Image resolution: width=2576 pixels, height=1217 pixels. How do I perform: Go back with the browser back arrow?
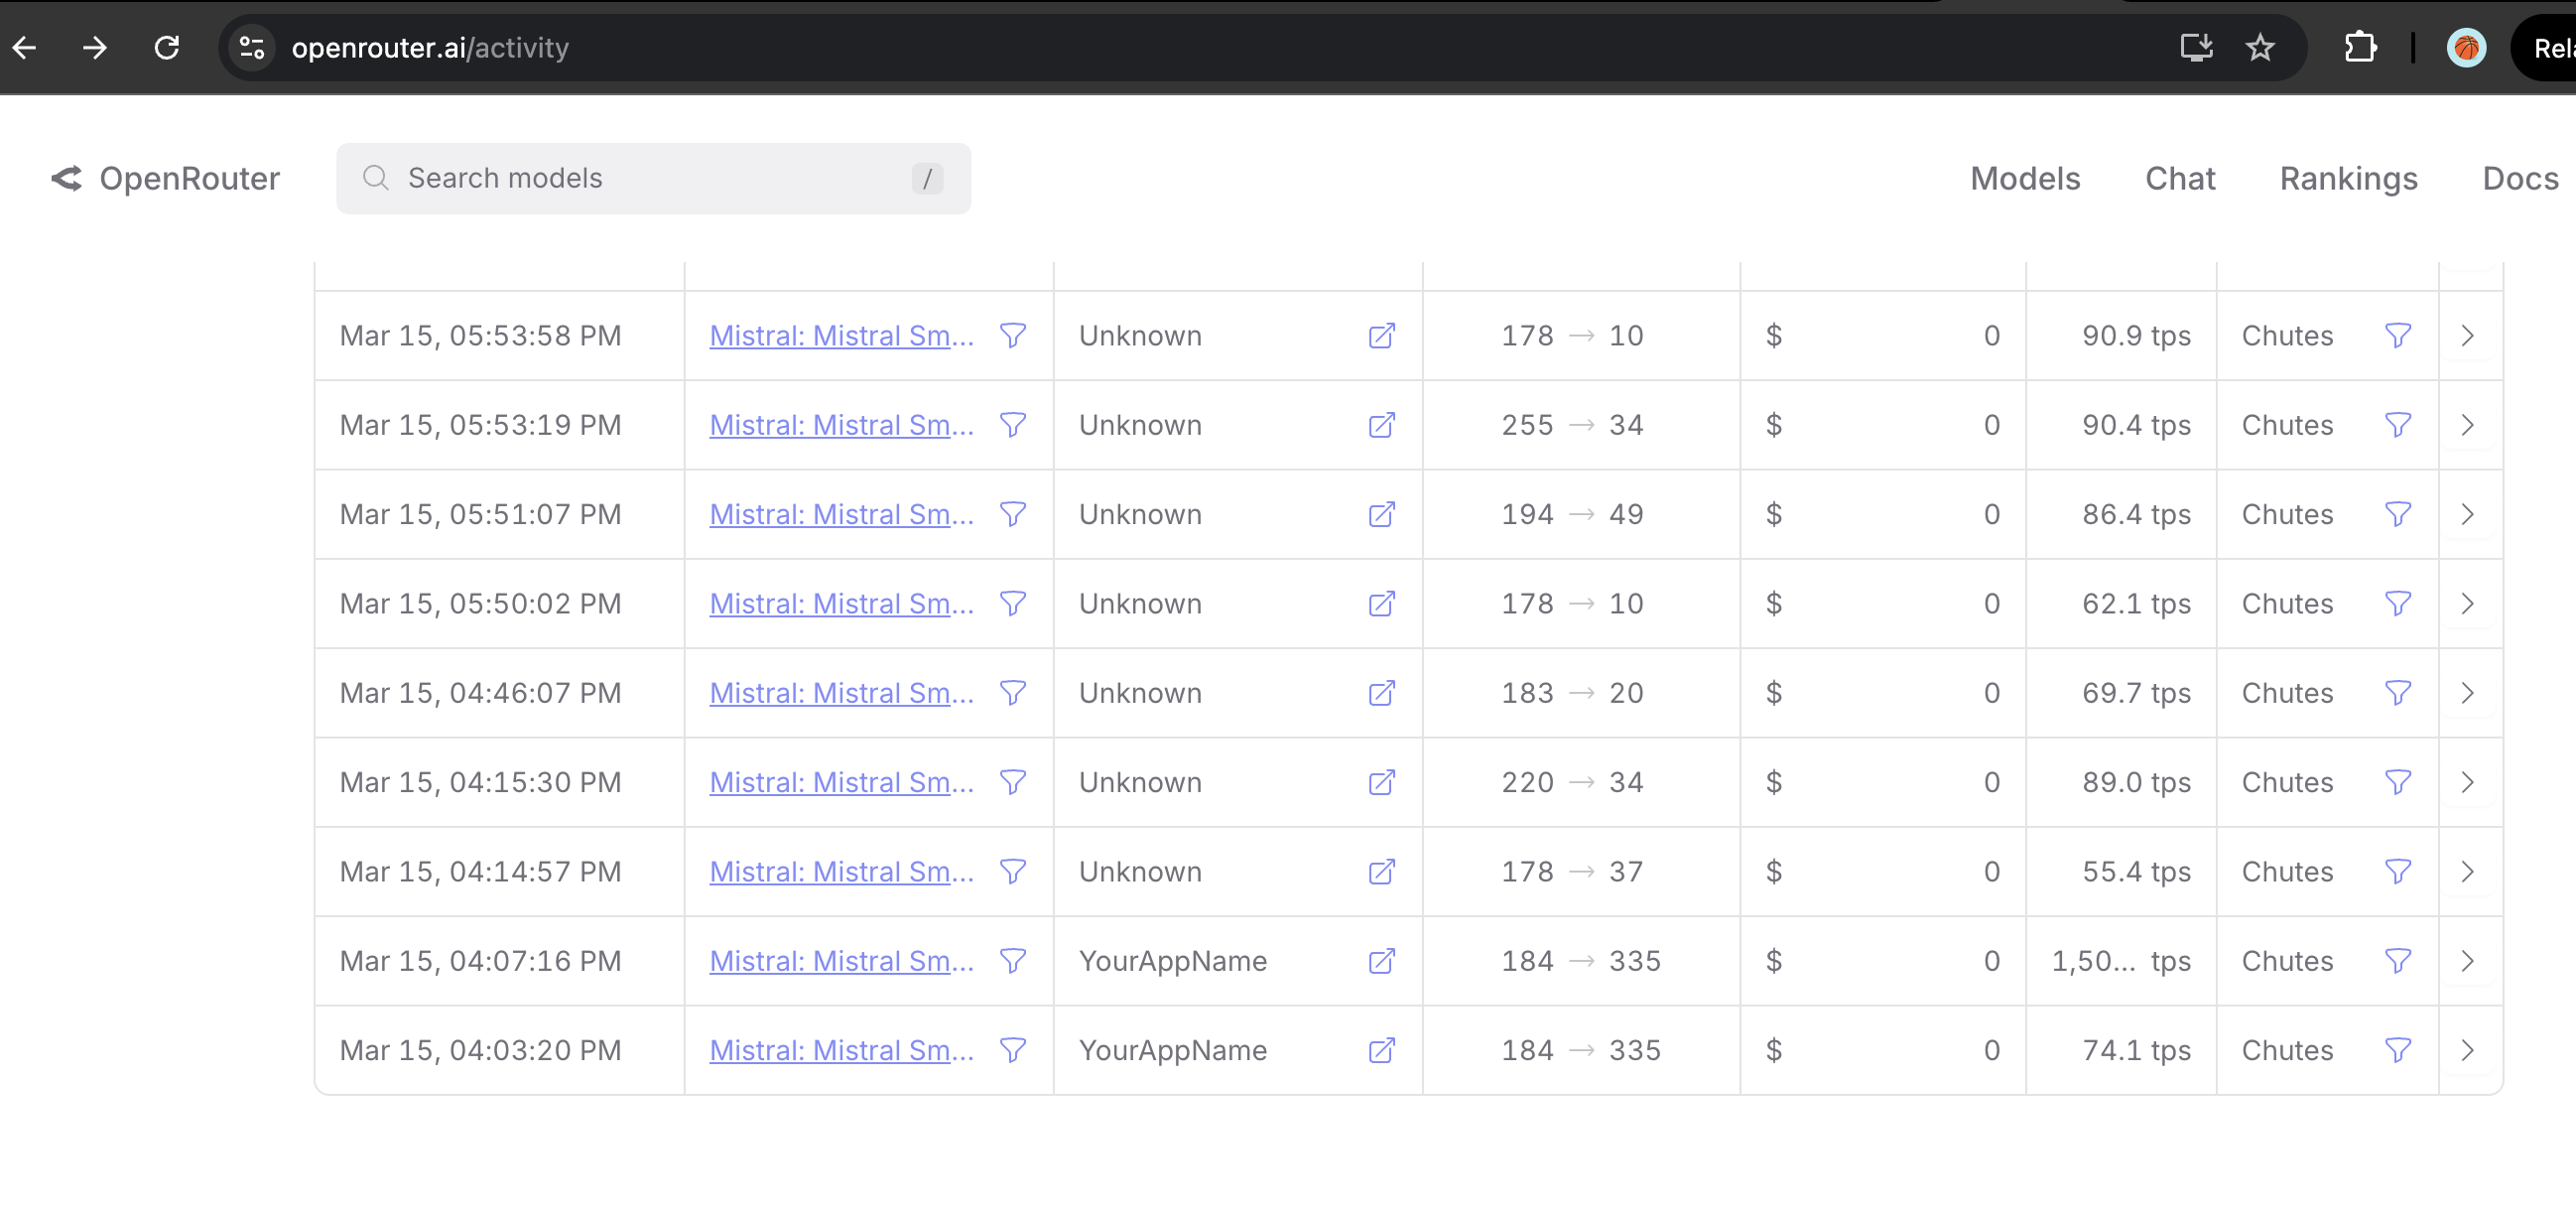(25, 48)
